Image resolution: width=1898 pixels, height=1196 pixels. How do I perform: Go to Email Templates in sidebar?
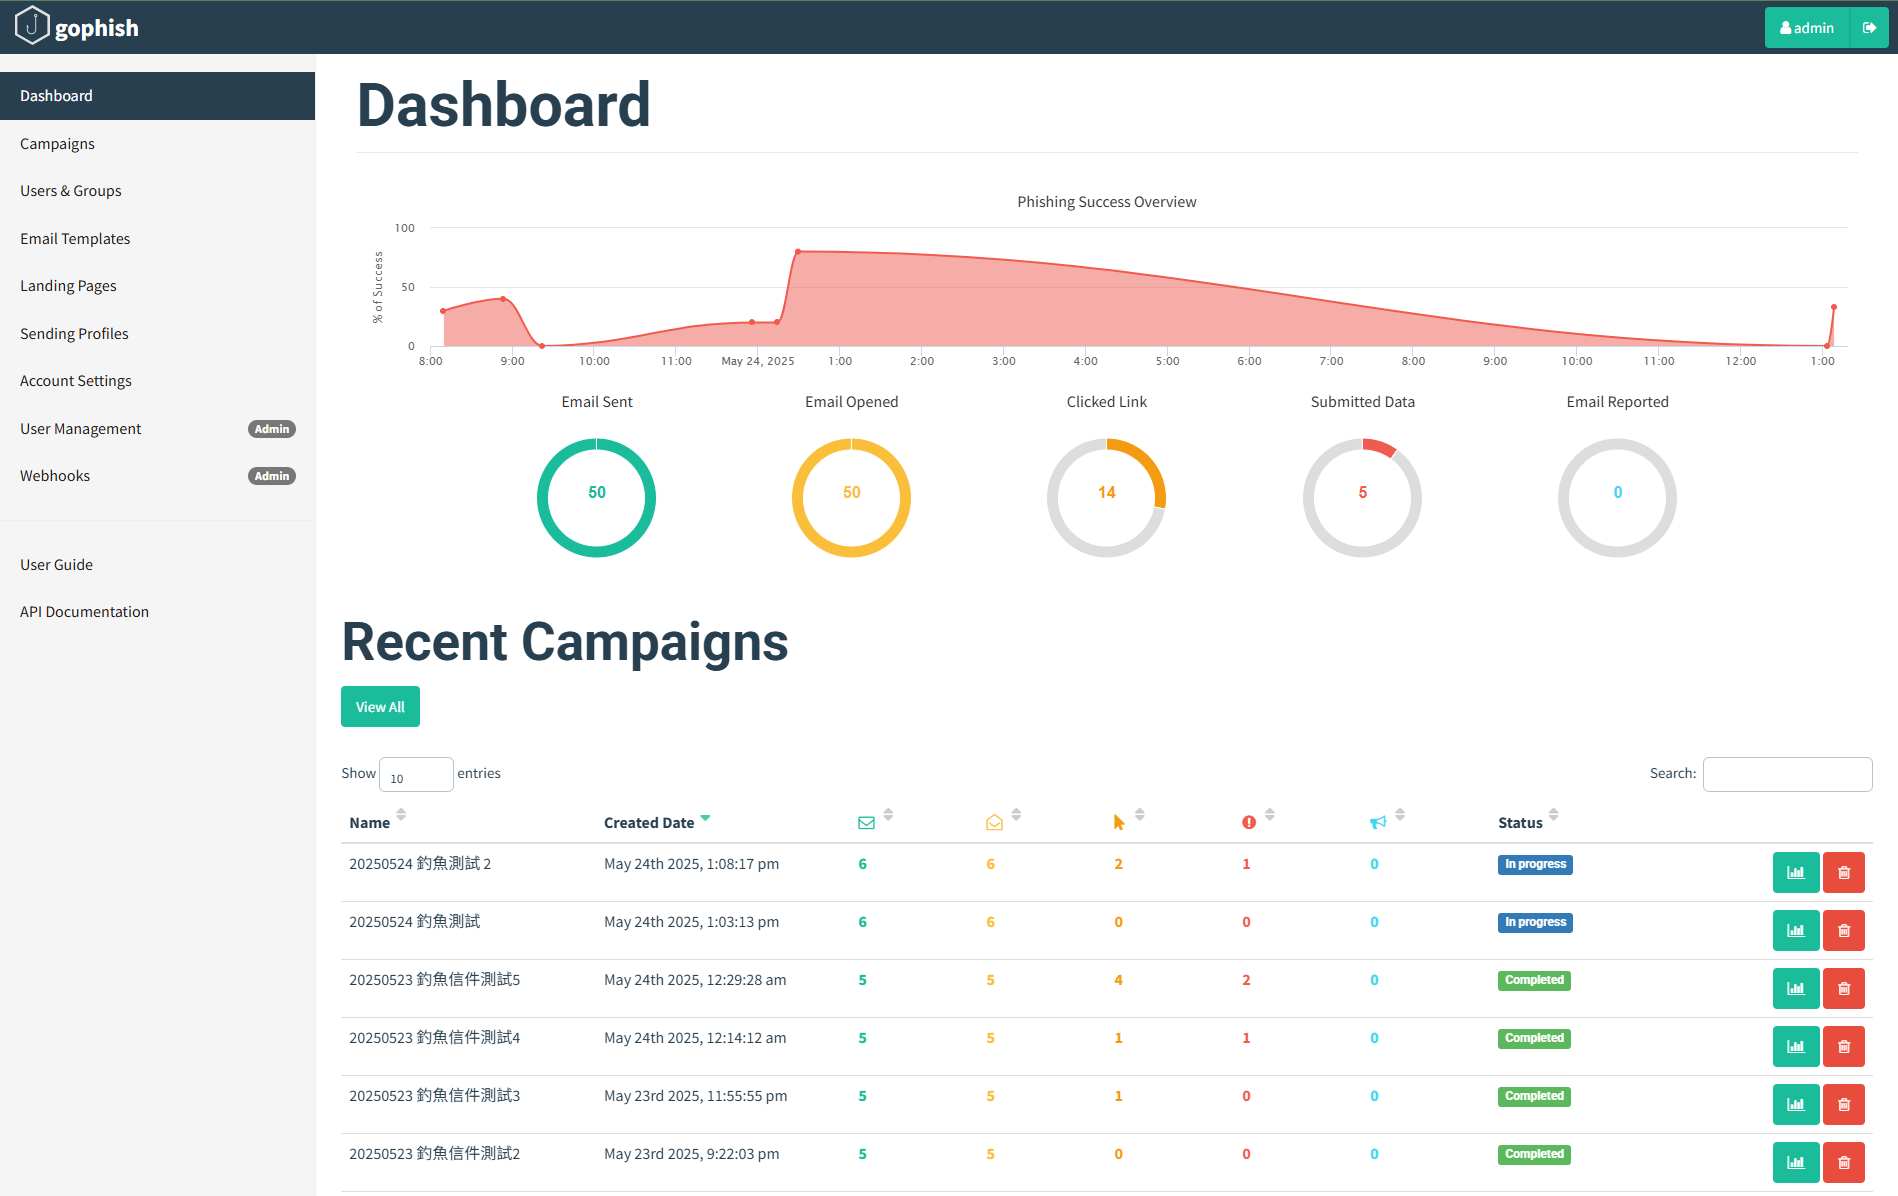[75, 239]
